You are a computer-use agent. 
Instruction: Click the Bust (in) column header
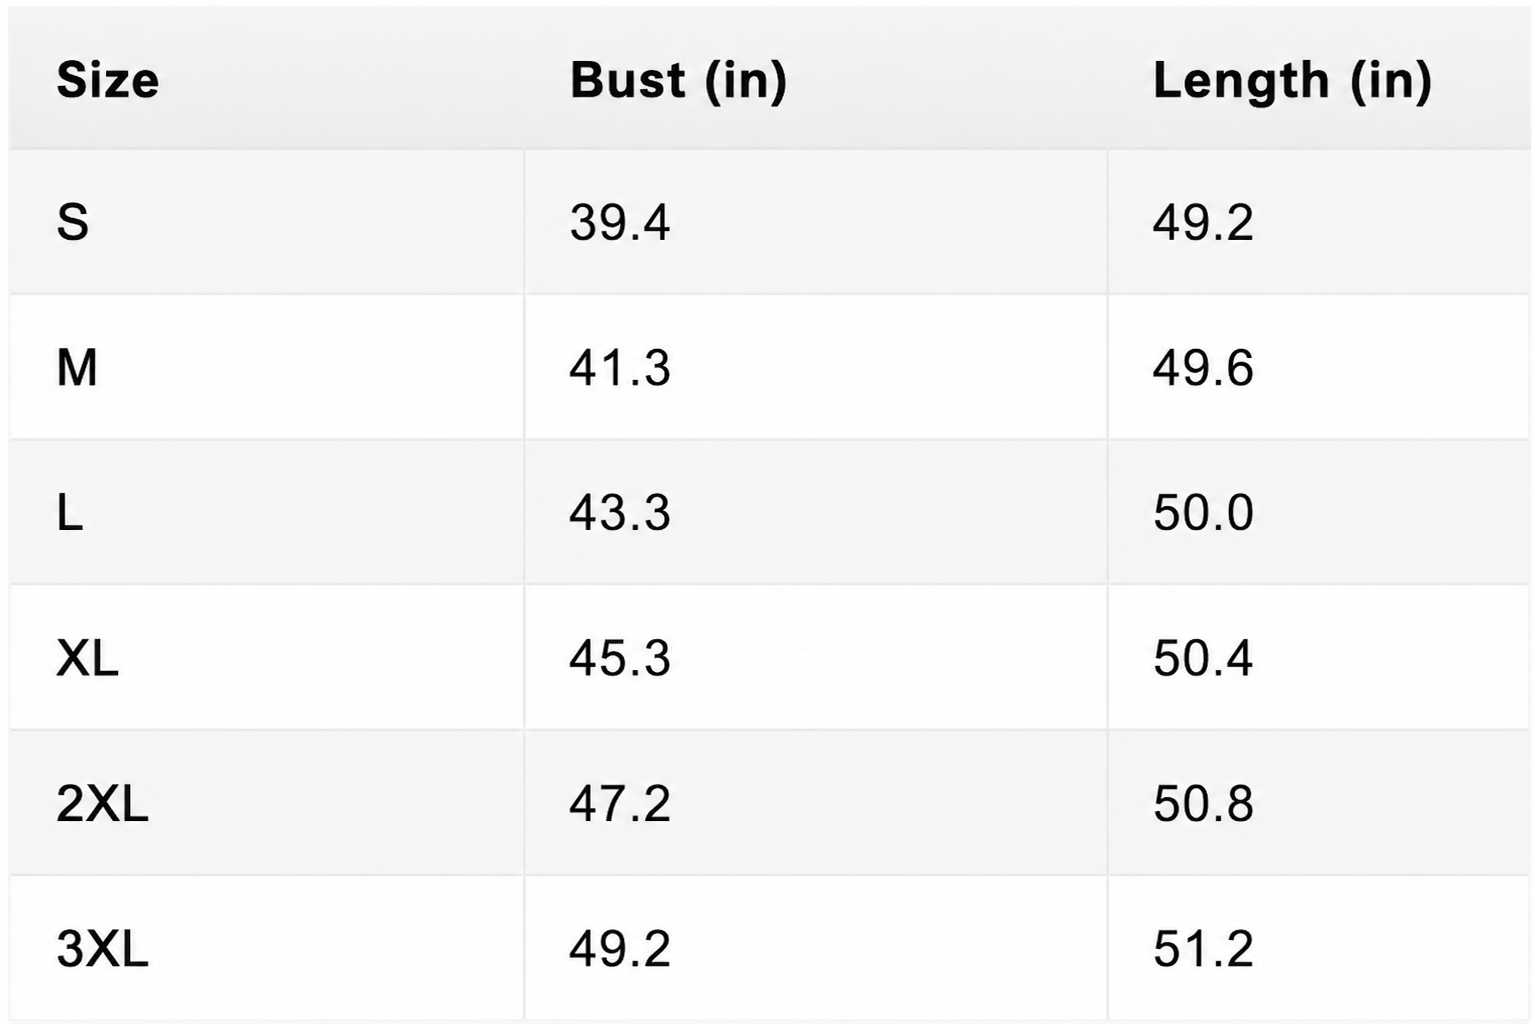(678, 80)
